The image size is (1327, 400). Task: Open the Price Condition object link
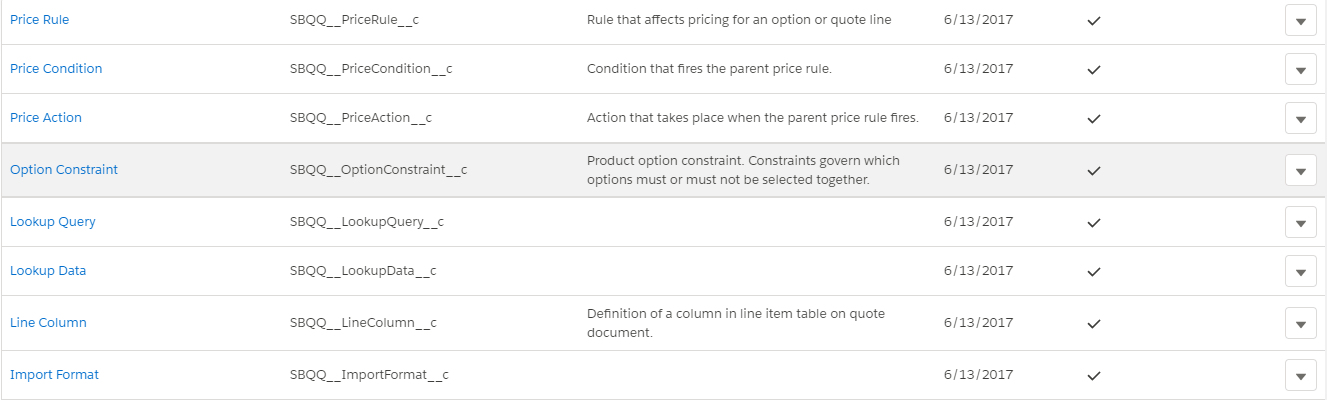[56, 69]
